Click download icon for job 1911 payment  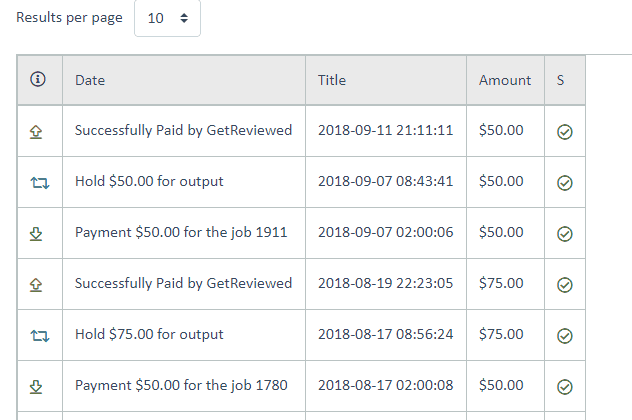click(x=36, y=234)
